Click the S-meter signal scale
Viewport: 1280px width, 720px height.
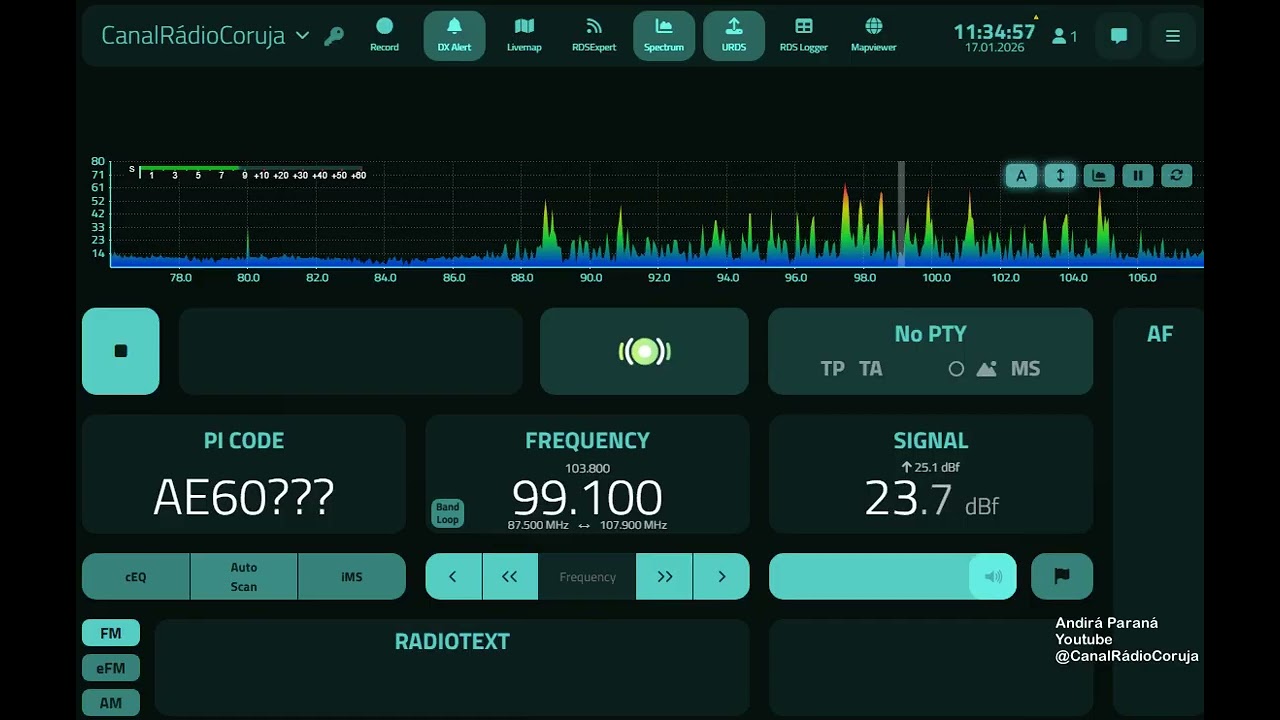point(247,173)
